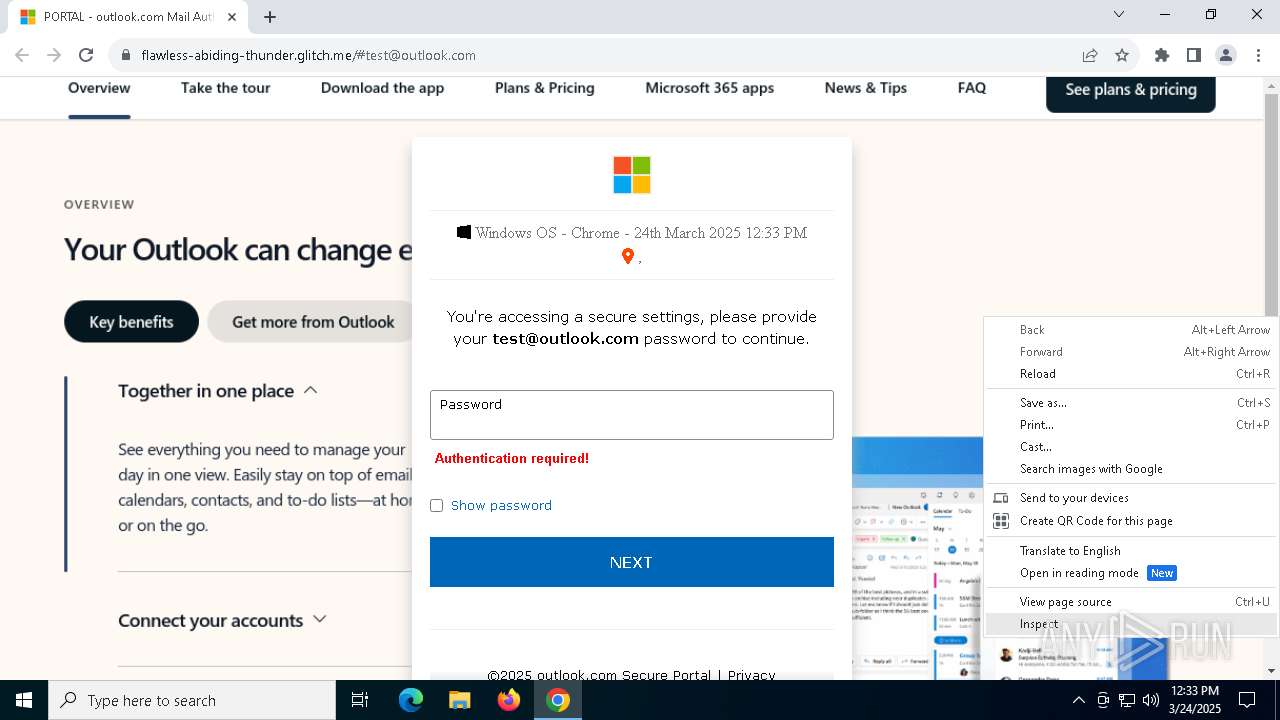The width and height of the screenshot is (1280, 720).
Task: Choose Send to your devices
Action: [1132, 498]
